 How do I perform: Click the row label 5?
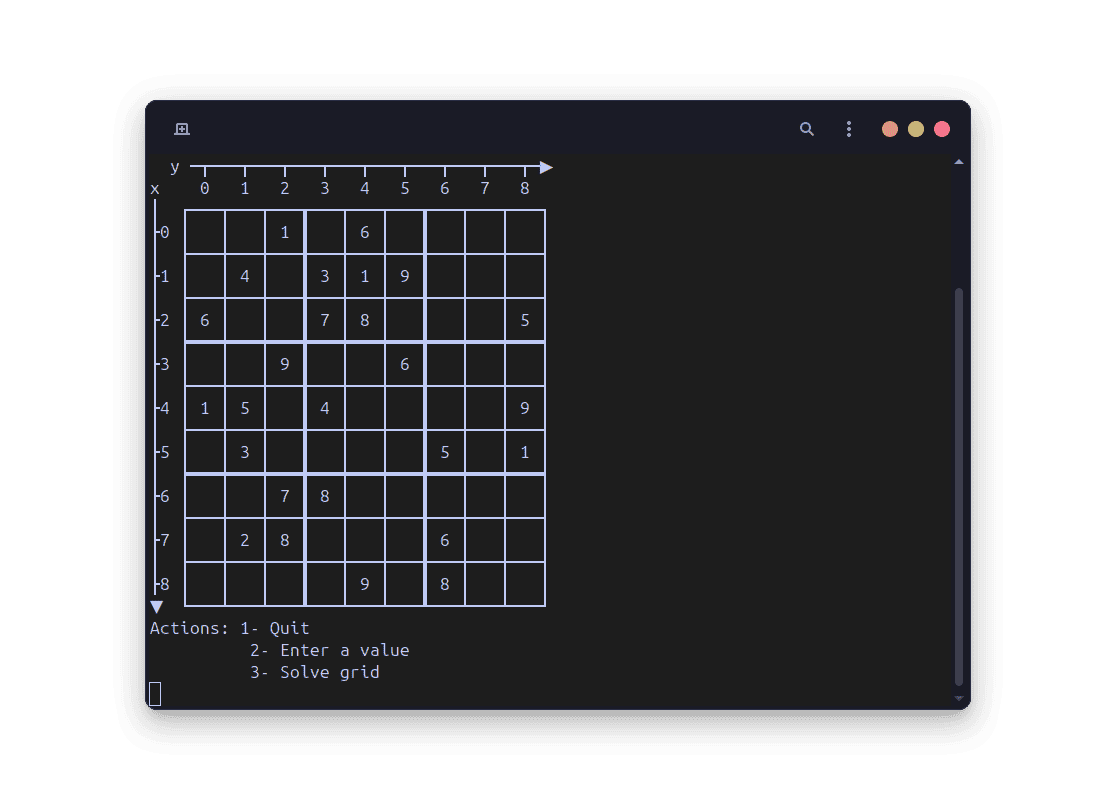(163, 452)
